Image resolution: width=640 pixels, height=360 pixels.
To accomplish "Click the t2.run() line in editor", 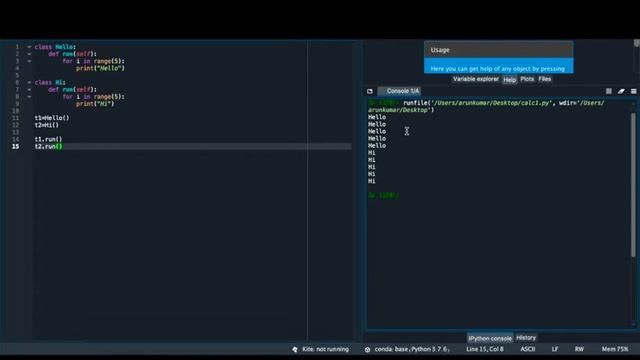I will (48, 147).
